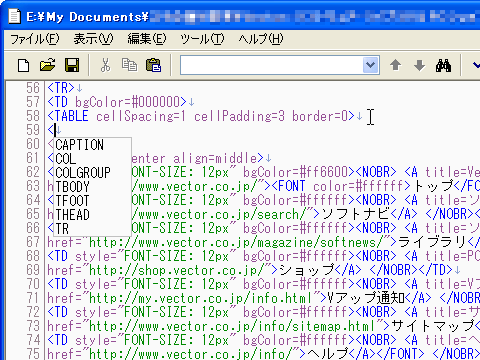Click line number 70 in the gutter

click(x=33, y=284)
